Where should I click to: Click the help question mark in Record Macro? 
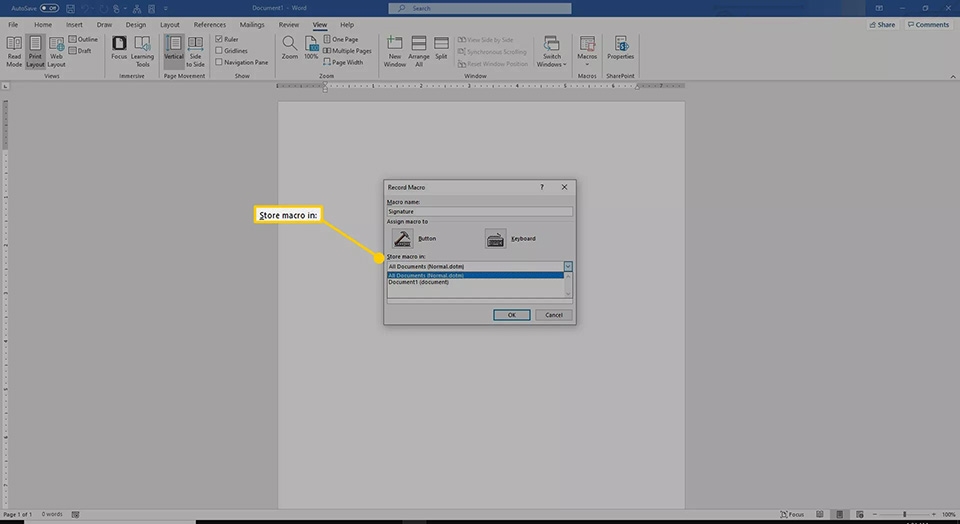[x=541, y=187]
